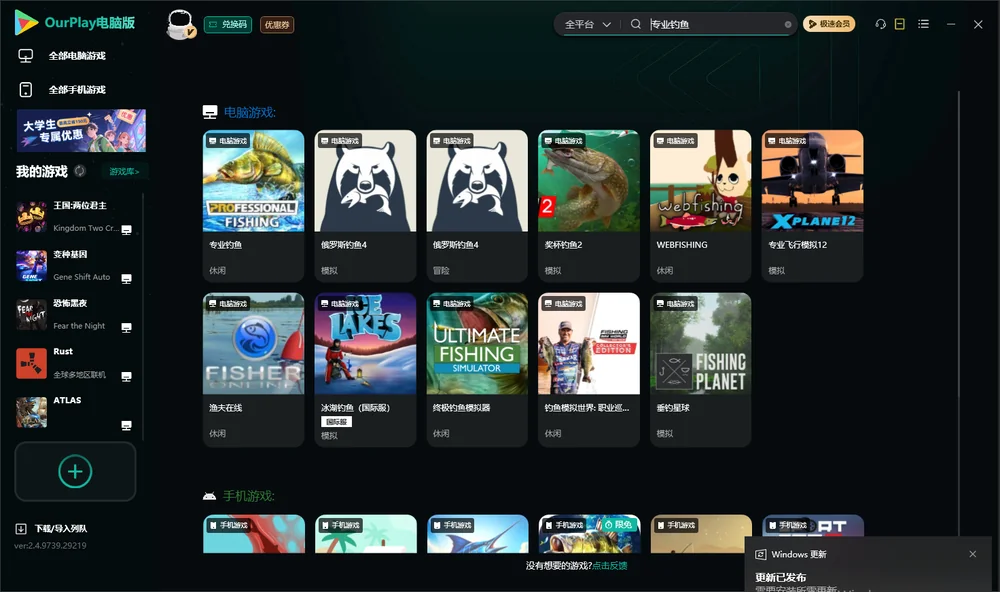Open the main list menu icon
Viewport: 1000px width, 592px height.
point(923,24)
